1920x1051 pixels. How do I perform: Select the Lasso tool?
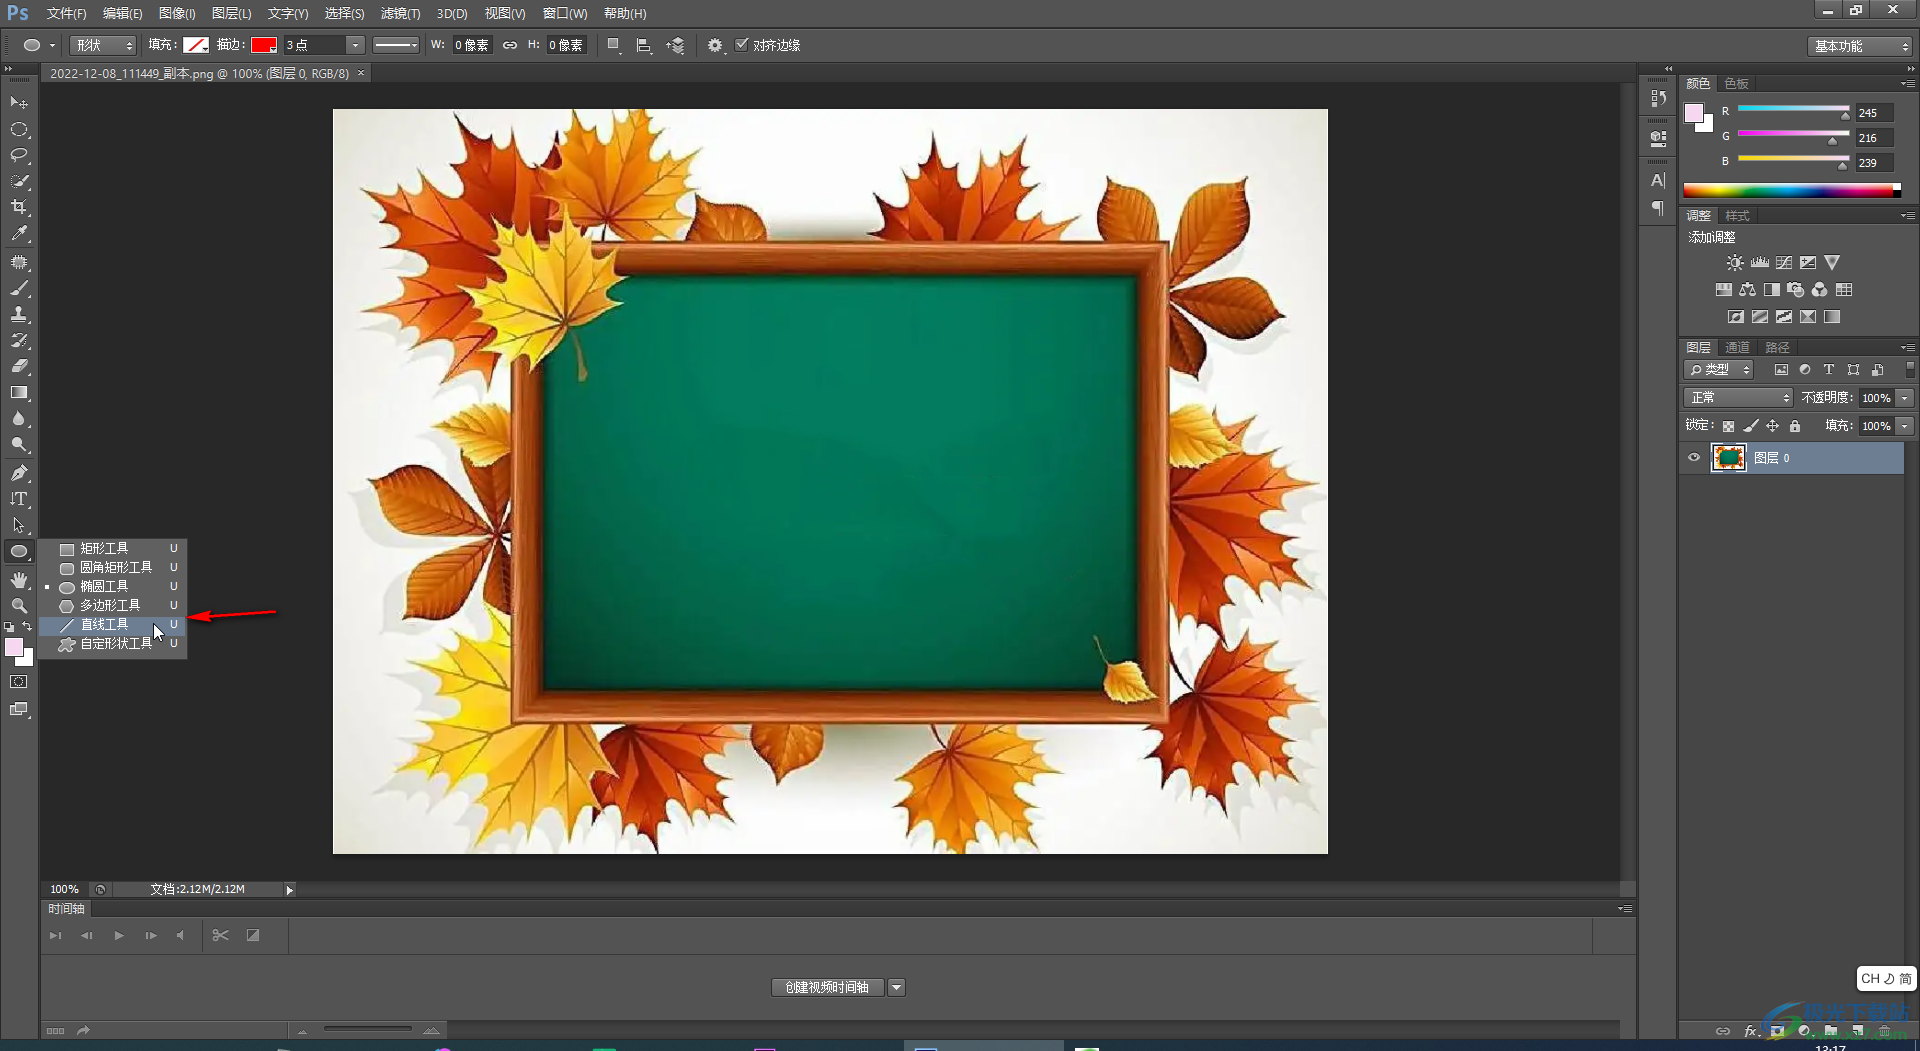click(19, 155)
